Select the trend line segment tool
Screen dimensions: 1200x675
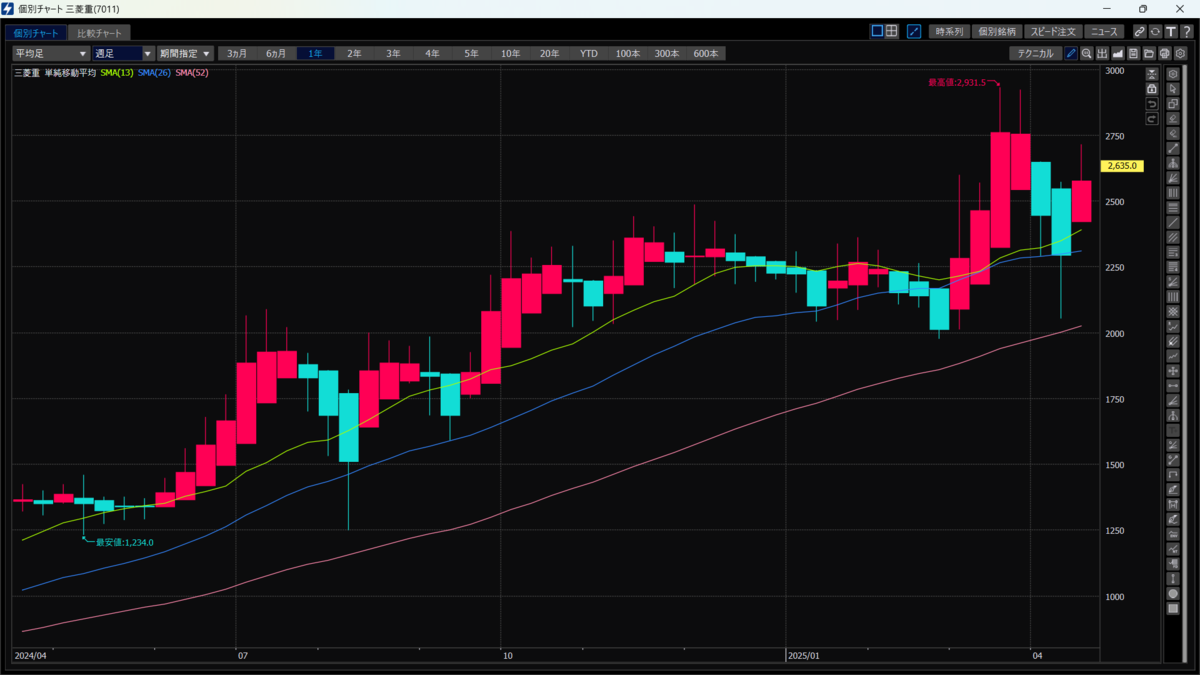point(1174,148)
